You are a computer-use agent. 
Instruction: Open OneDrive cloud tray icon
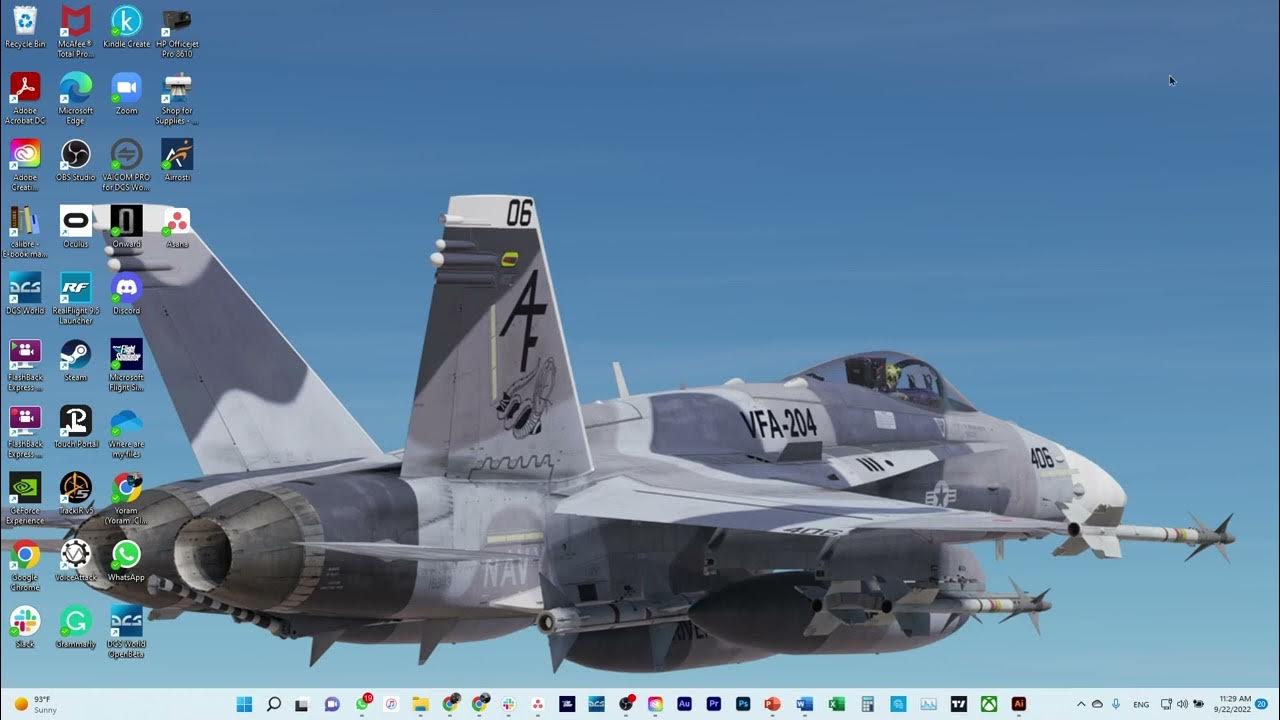(x=1097, y=704)
